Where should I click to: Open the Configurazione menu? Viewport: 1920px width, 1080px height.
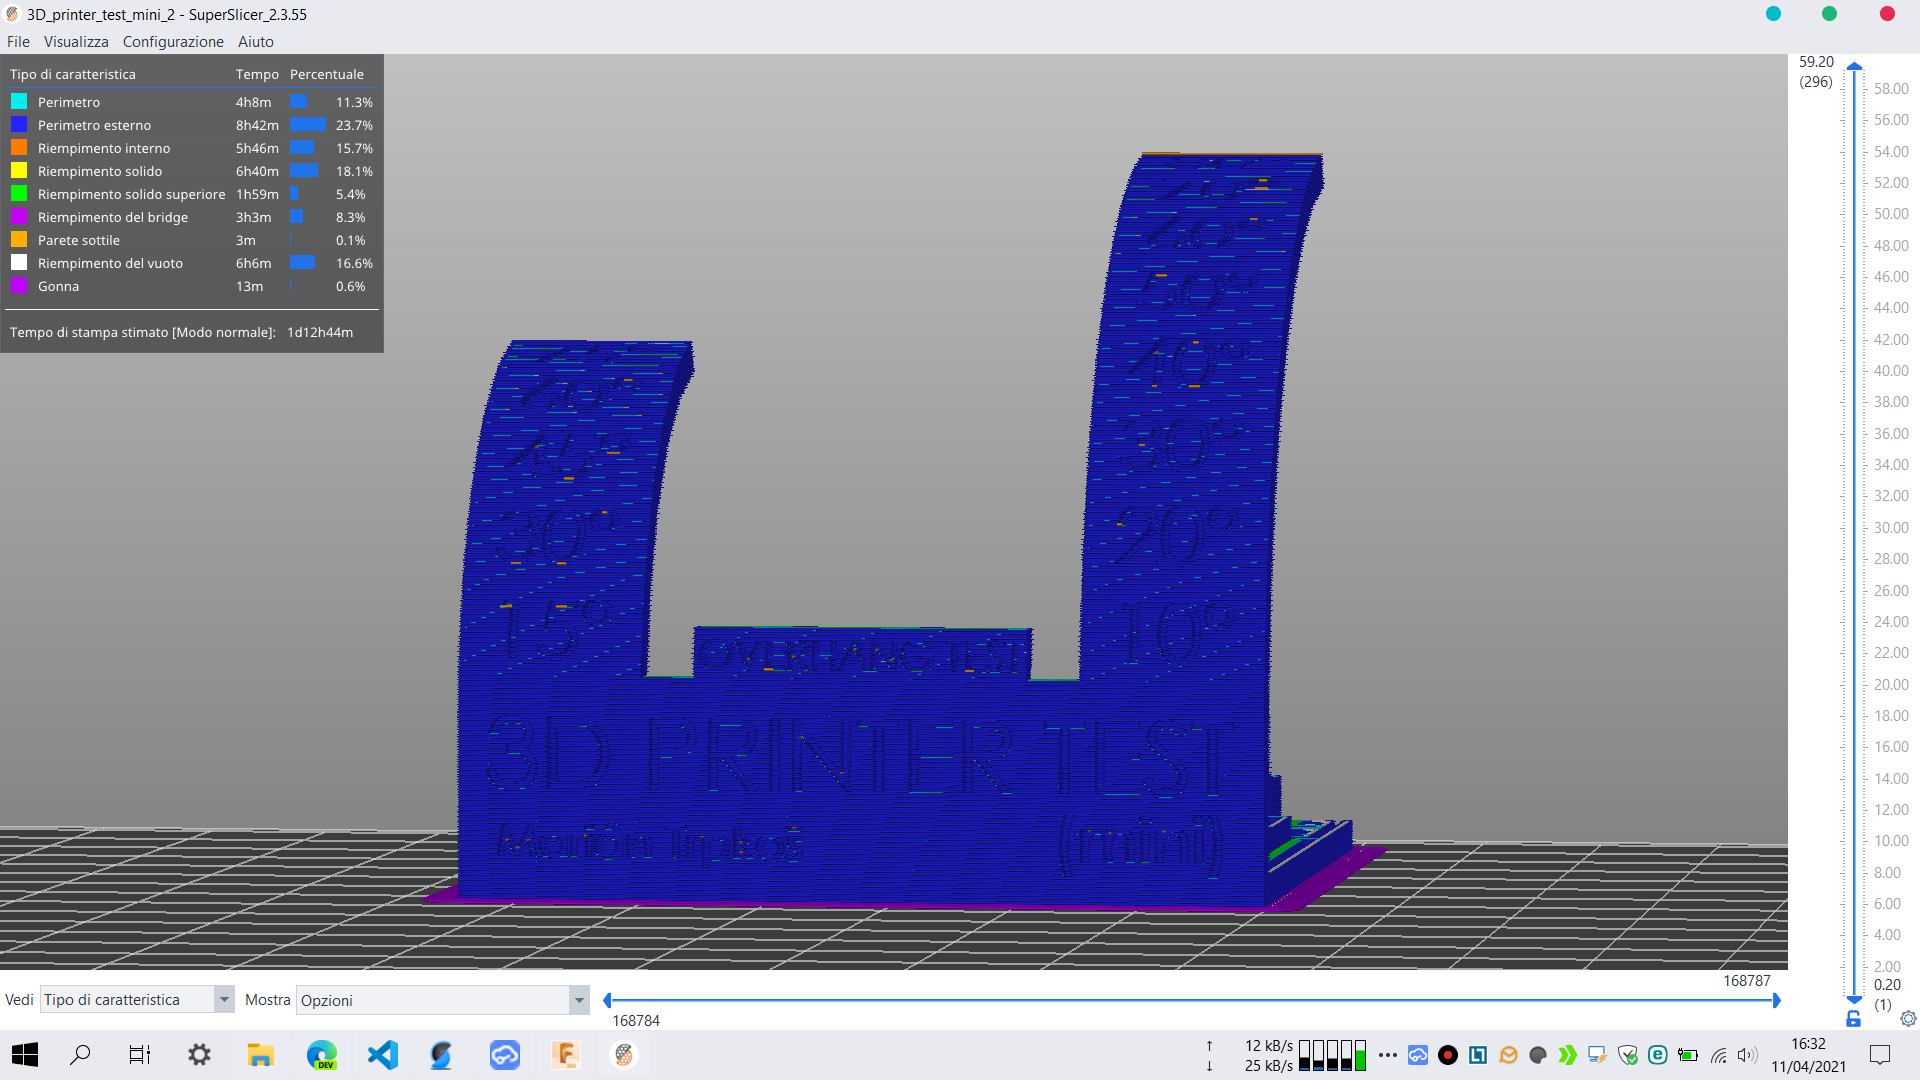click(173, 41)
